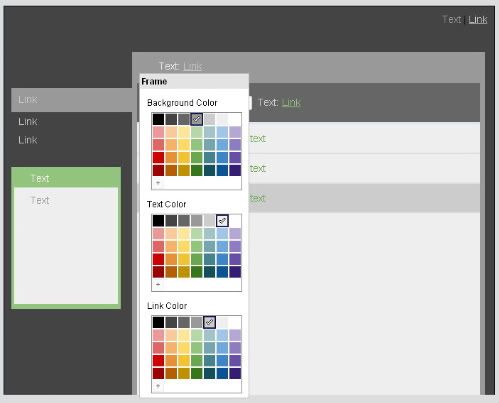Pick the darkest blue swatch under Background Color
499x403 pixels.
pos(222,170)
